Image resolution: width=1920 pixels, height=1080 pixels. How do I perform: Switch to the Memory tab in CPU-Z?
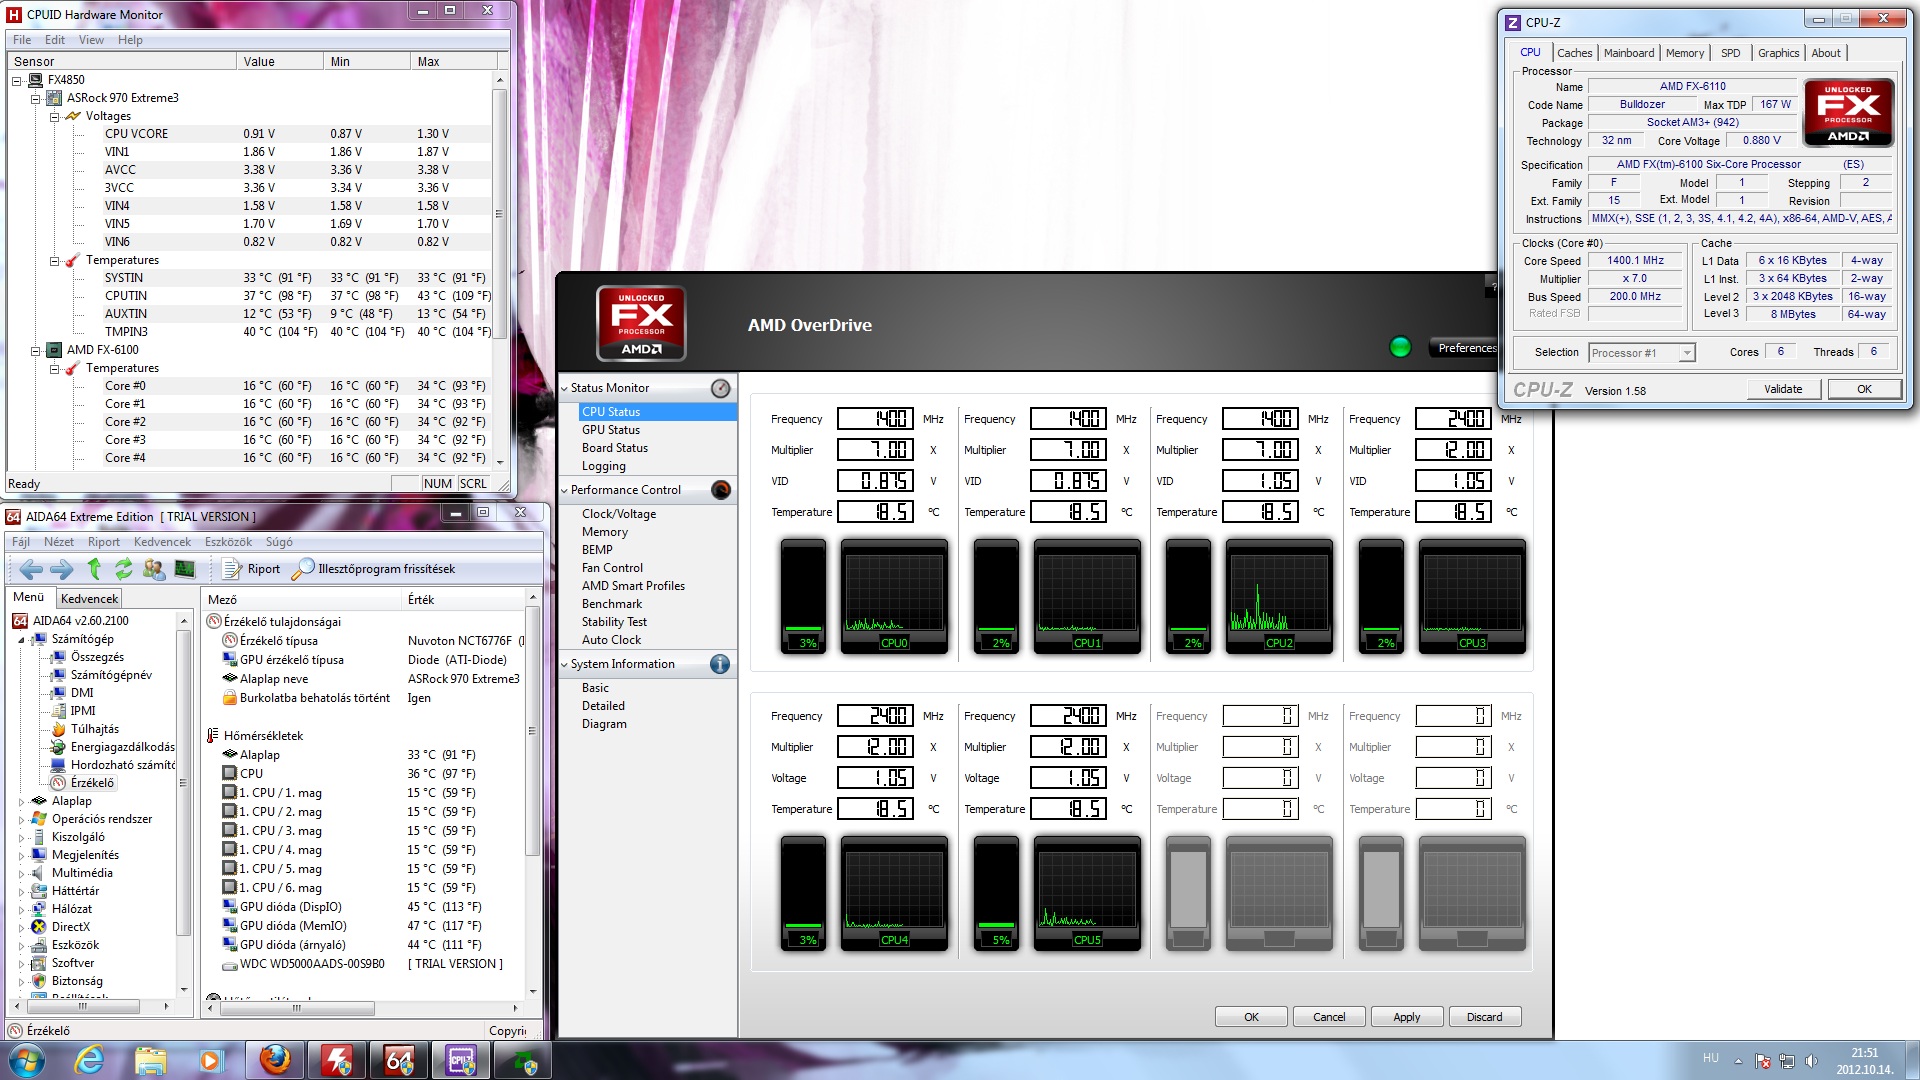coord(1685,53)
